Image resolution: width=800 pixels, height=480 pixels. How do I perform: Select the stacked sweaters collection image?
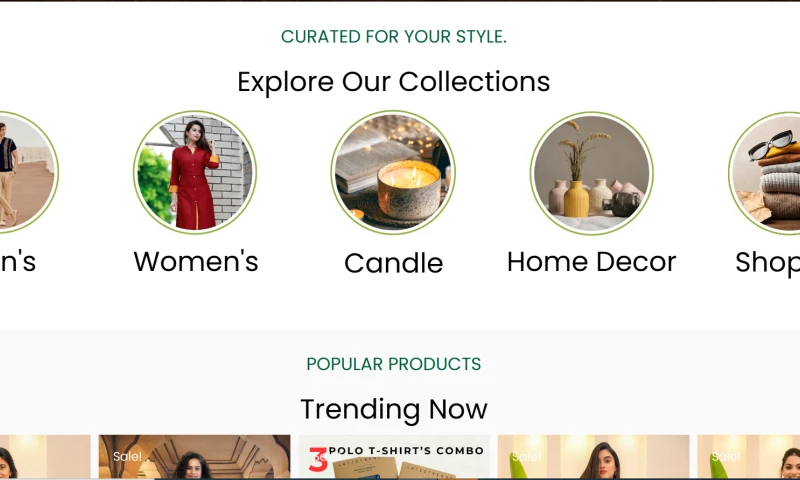pos(764,173)
